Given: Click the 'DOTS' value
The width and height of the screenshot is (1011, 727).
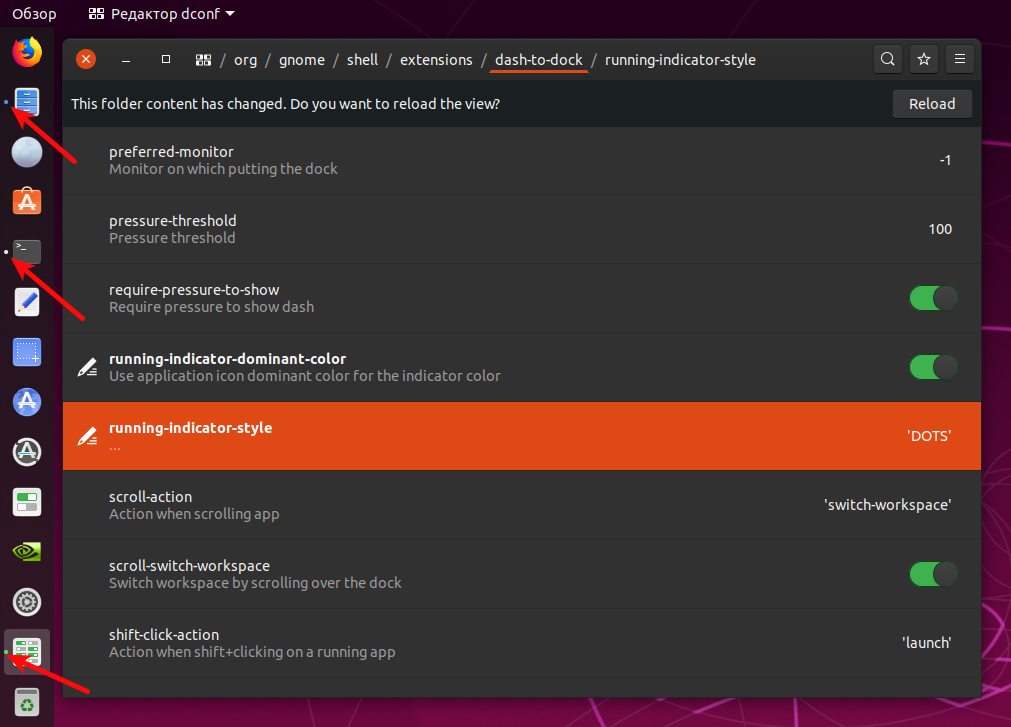Looking at the screenshot, I should 929,436.
